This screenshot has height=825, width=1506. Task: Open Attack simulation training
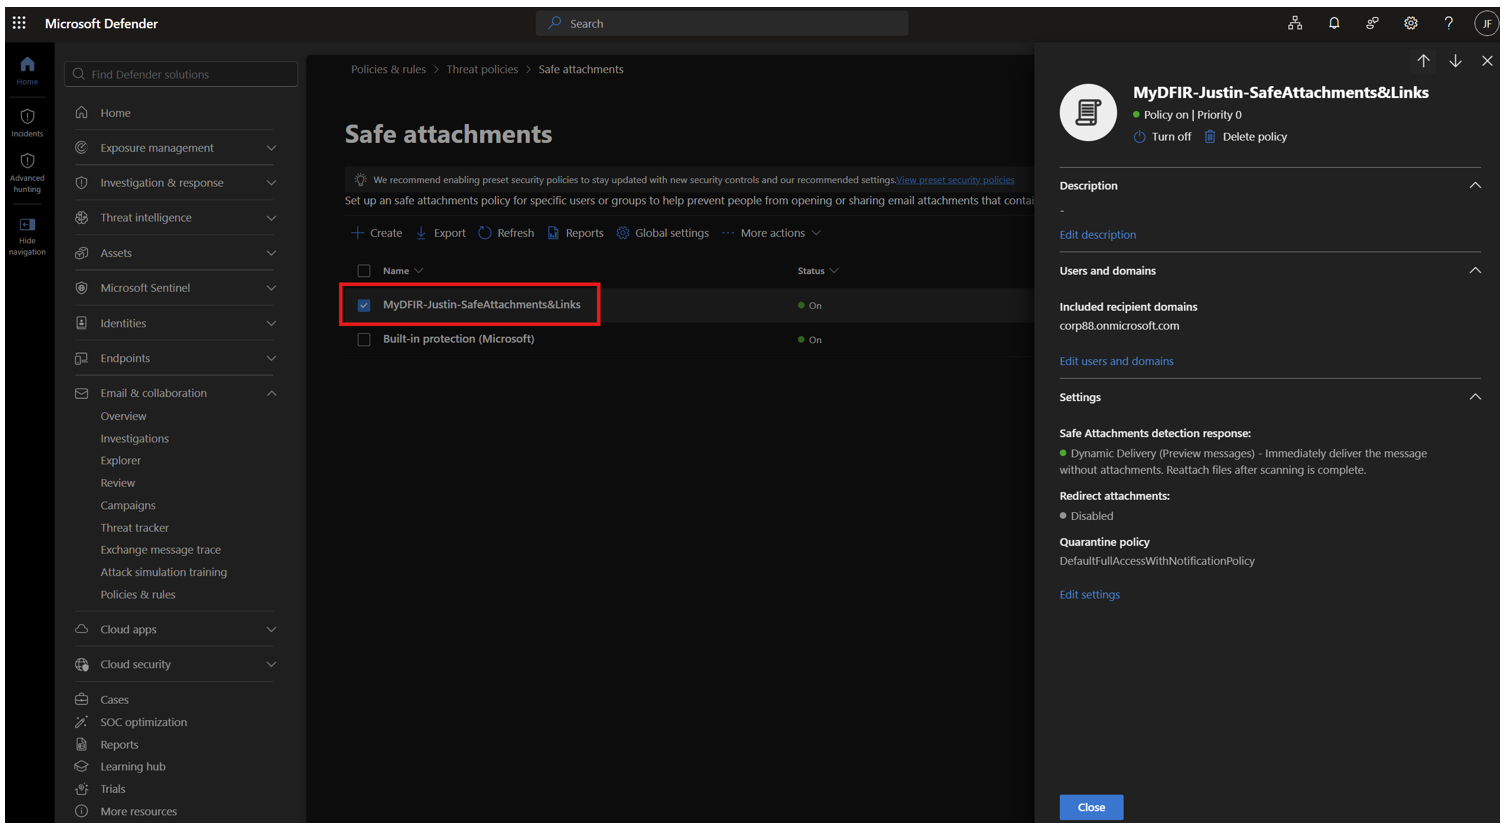[163, 572]
